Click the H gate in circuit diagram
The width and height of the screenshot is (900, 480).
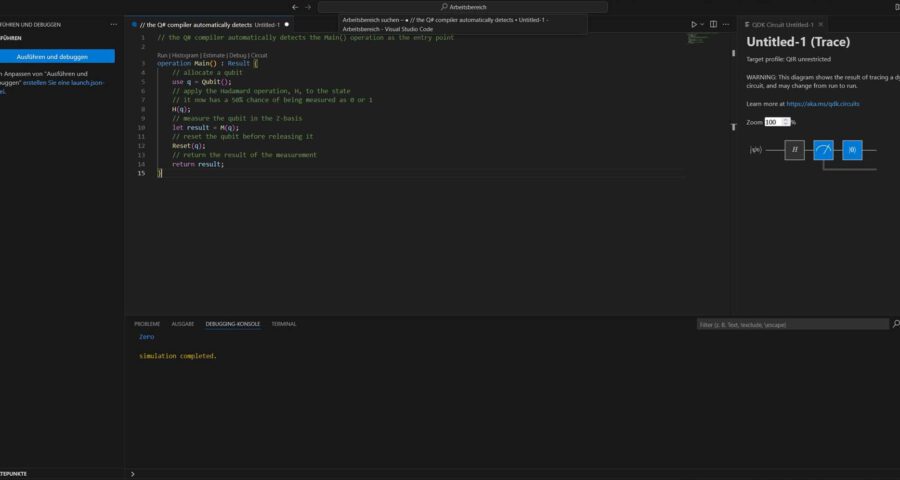tap(794, 150)
